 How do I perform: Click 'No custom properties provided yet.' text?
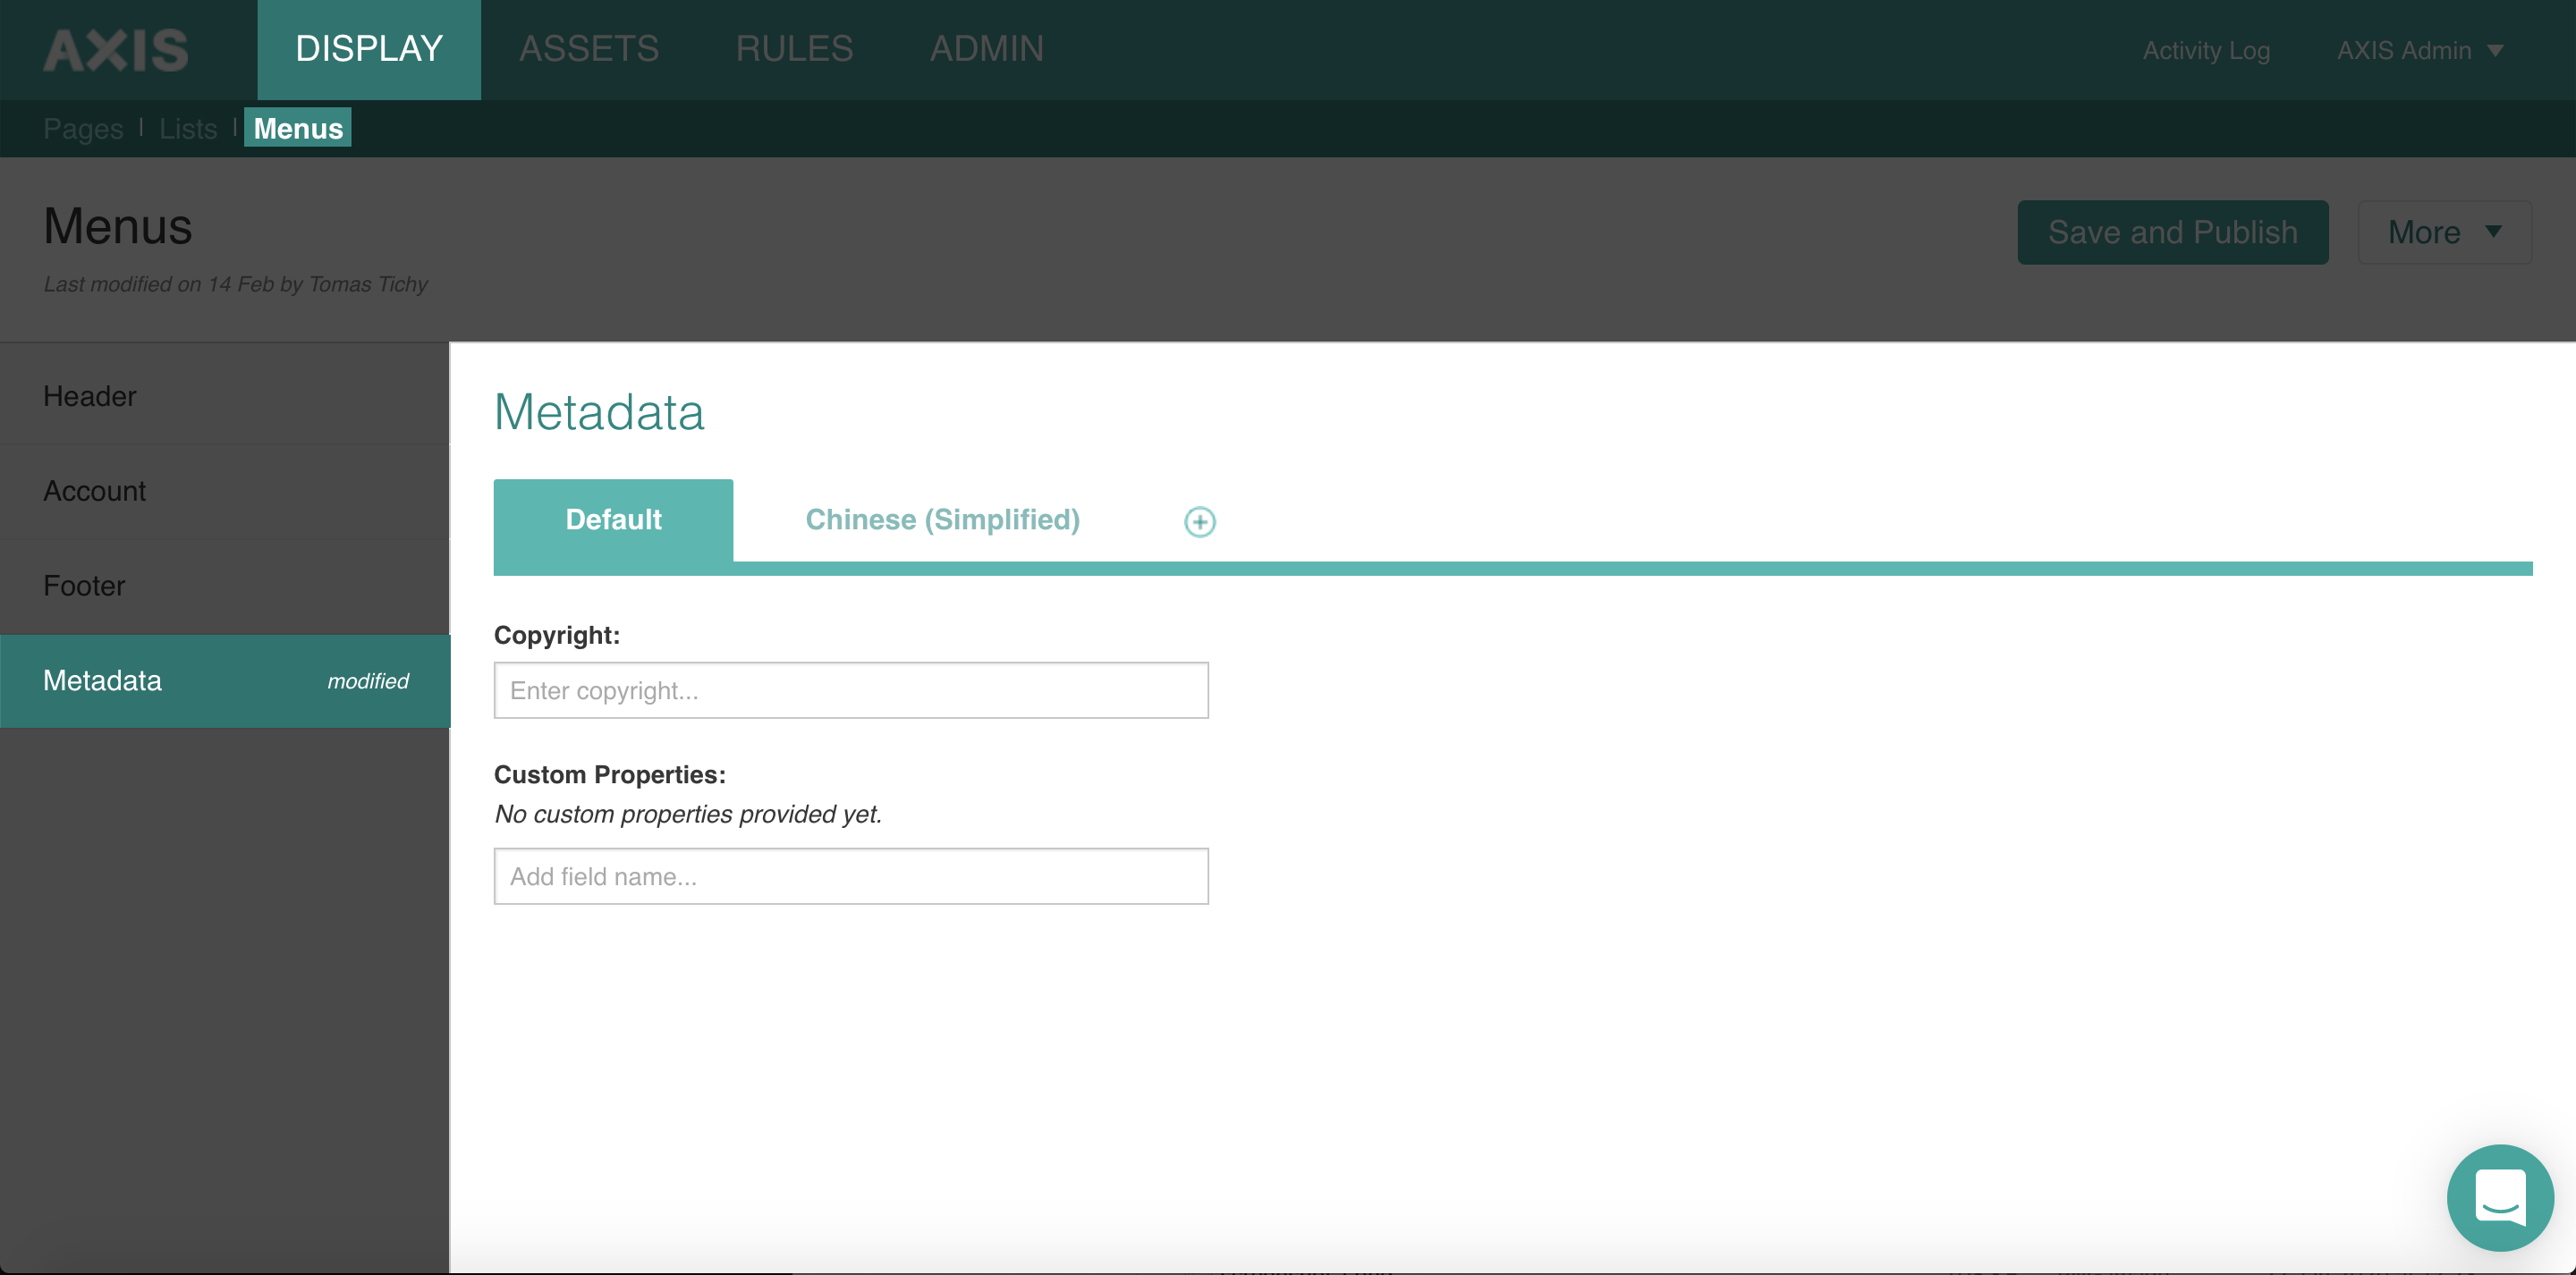pos(688,814)
